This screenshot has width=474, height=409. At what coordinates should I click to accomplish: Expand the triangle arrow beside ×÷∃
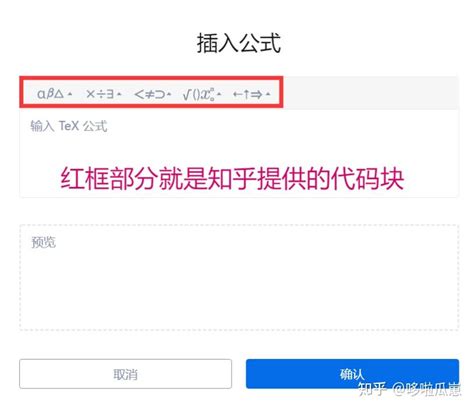coord(119,94)
